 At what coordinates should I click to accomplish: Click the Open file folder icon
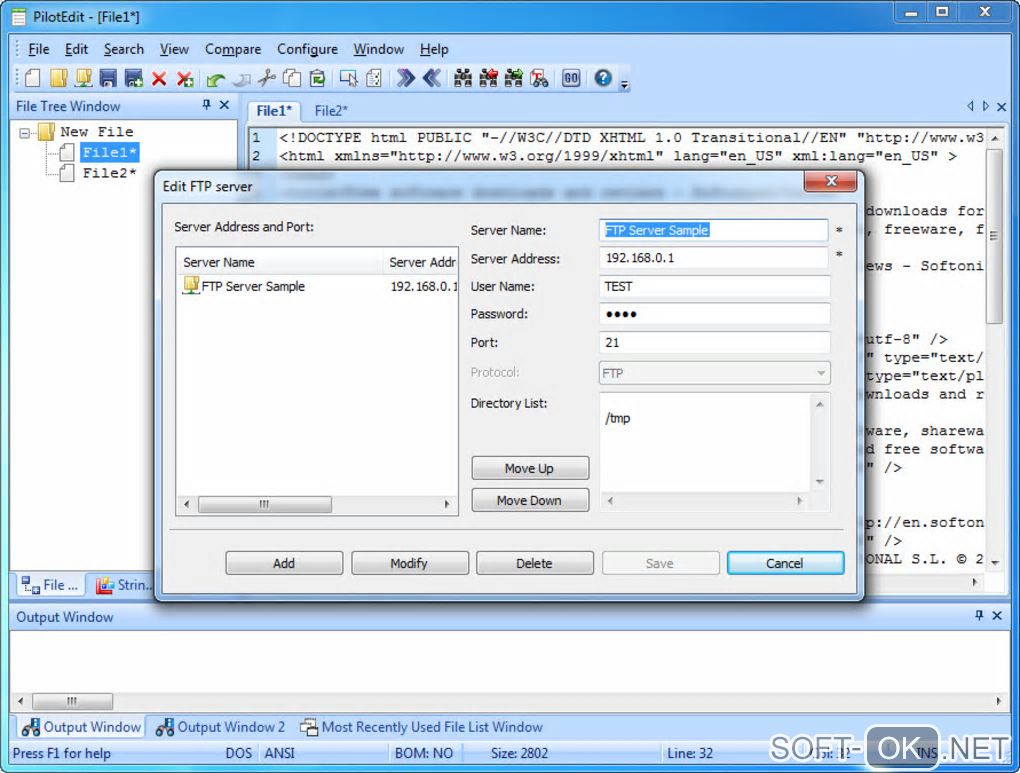pyautogui.click(x=58, y=79)
